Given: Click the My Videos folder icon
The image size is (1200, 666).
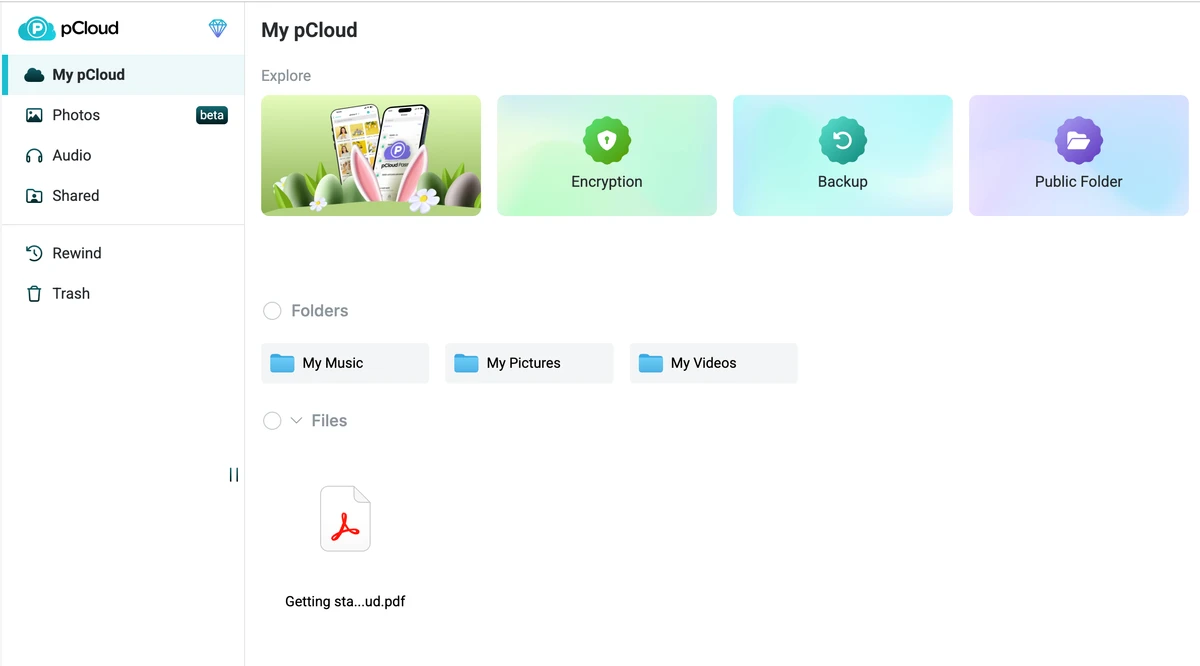Looking at the screenshot, I should pyautogui.click(x=651, y=363).
